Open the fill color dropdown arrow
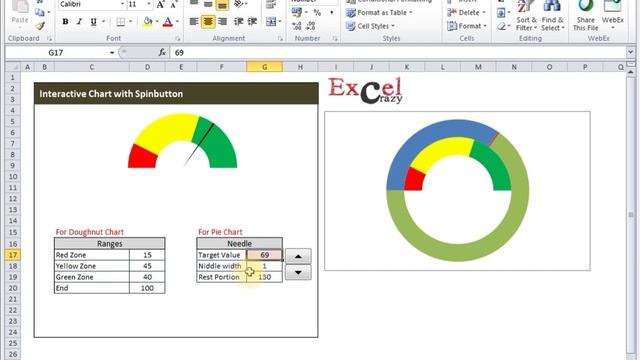Screen dimensions: 640x360 [157, 22]
